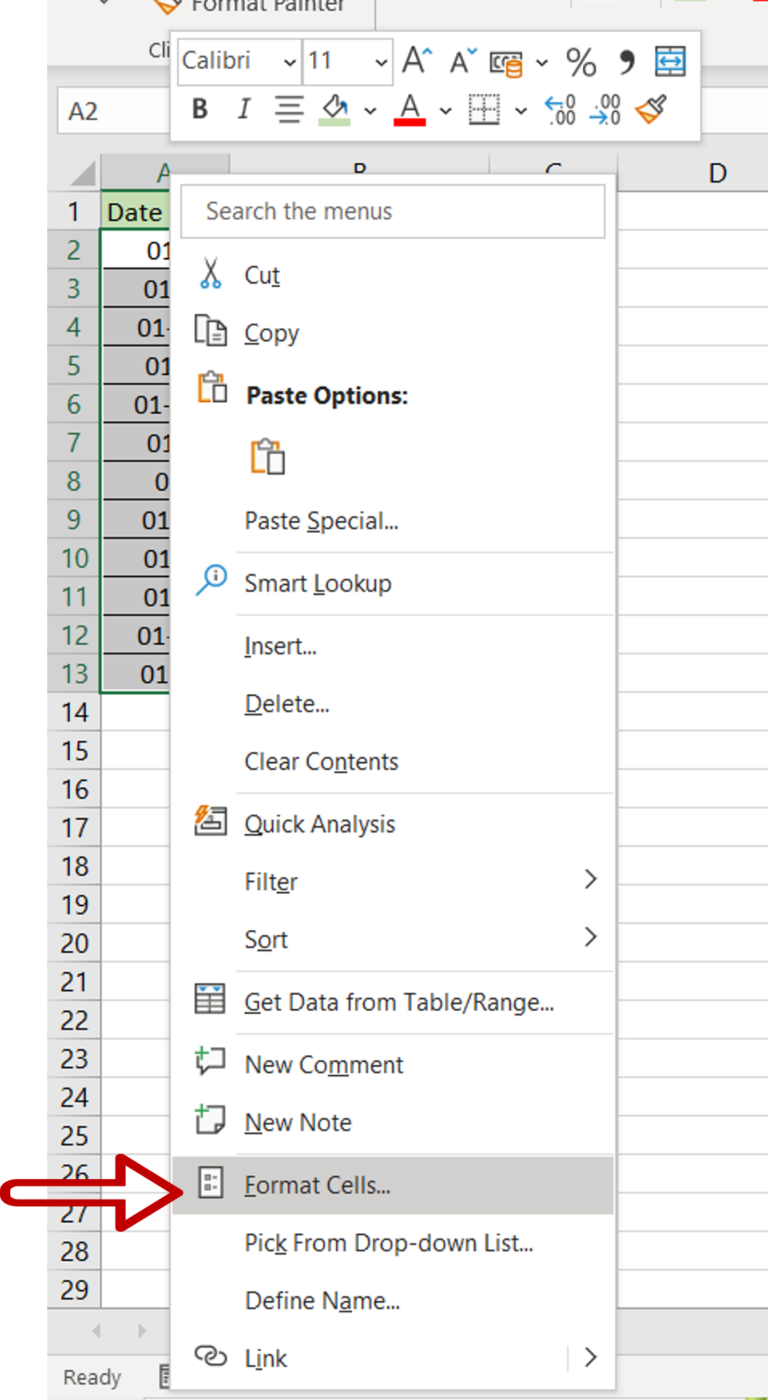Screen dimensions: 768x1400
Task: Toggle bold formatting on the mini toolbar
Action: [x=199, y=110]
